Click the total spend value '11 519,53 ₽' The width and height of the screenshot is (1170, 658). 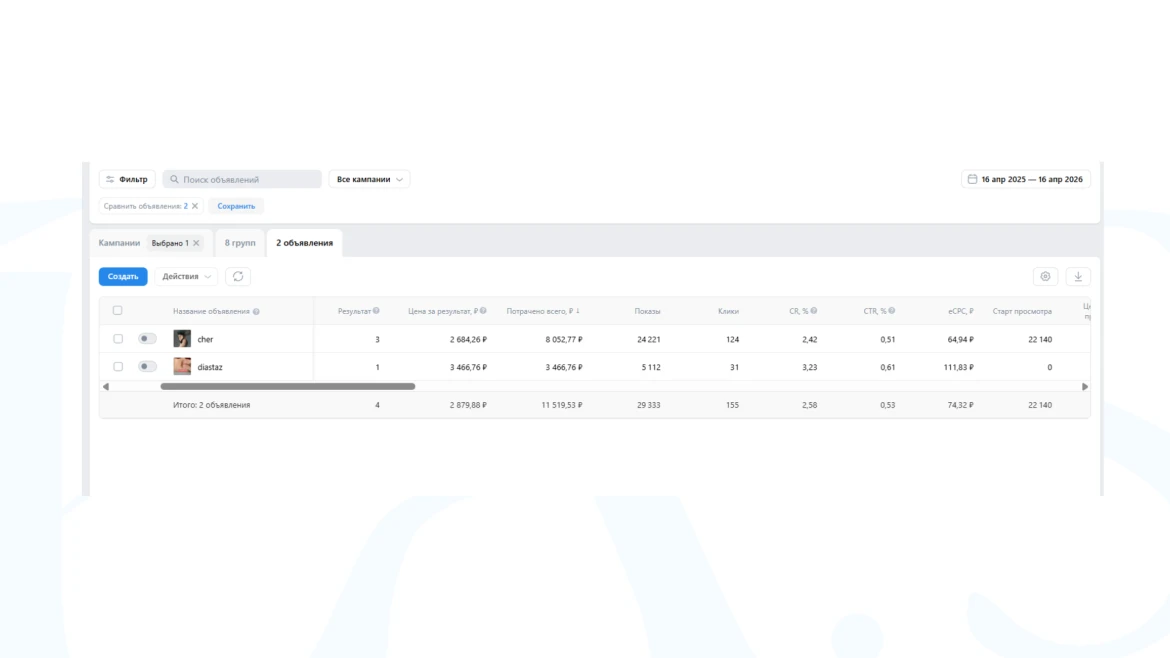(562, 405)
